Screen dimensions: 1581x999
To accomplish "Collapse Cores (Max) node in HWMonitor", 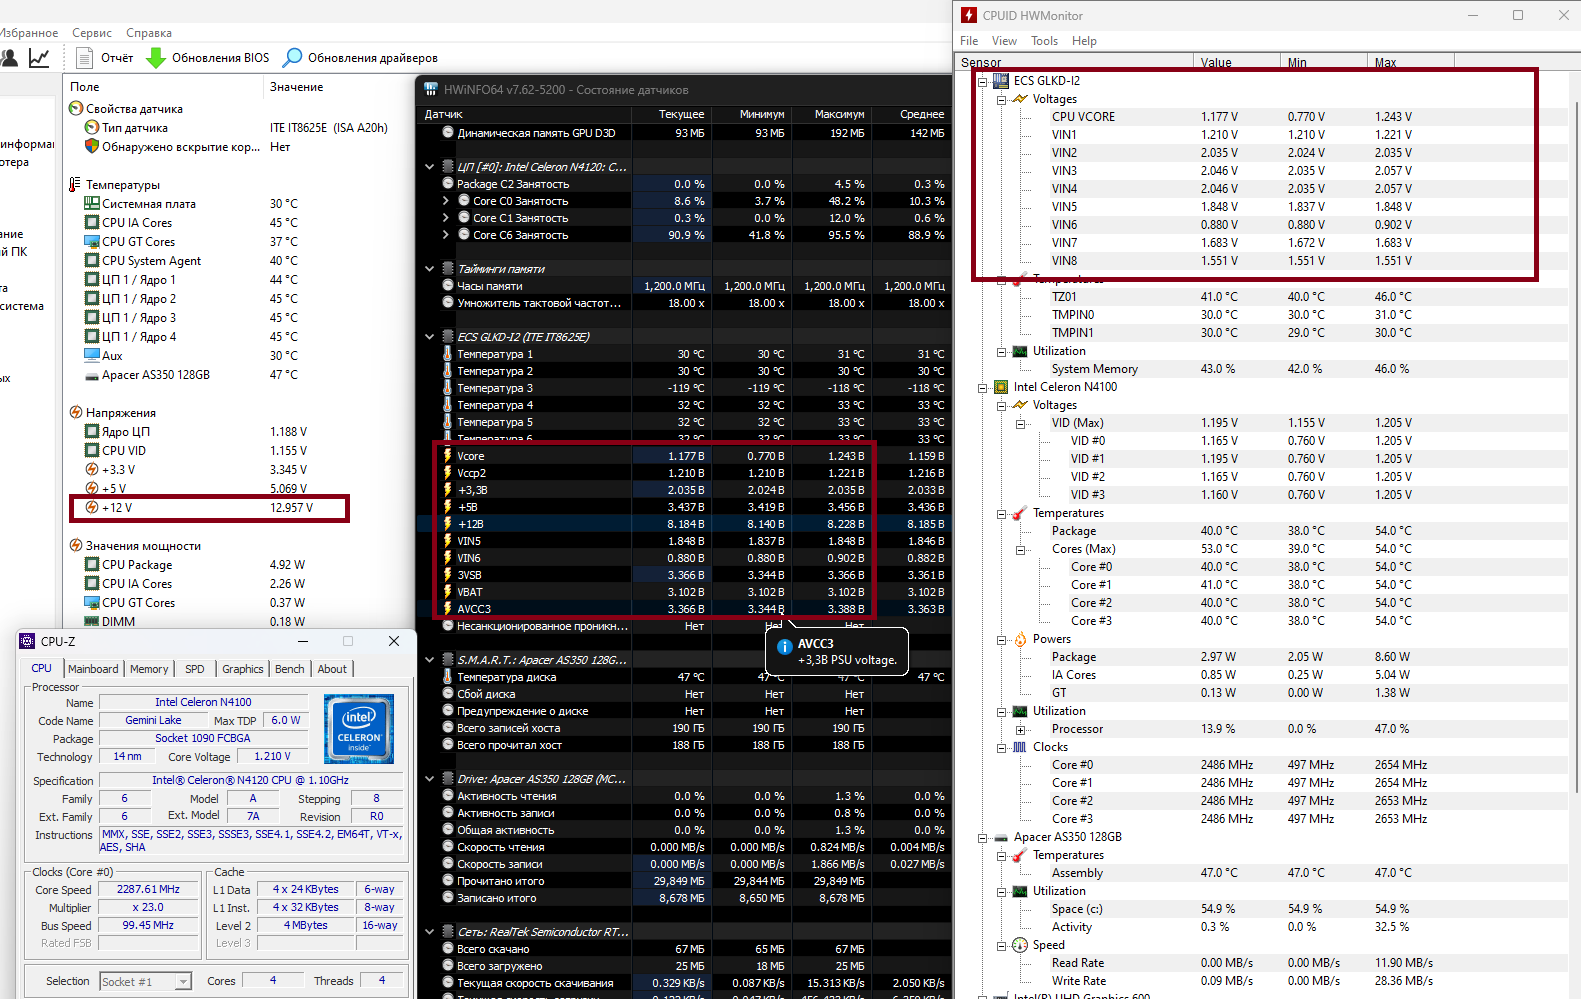I will click(x=1020, y=549).
